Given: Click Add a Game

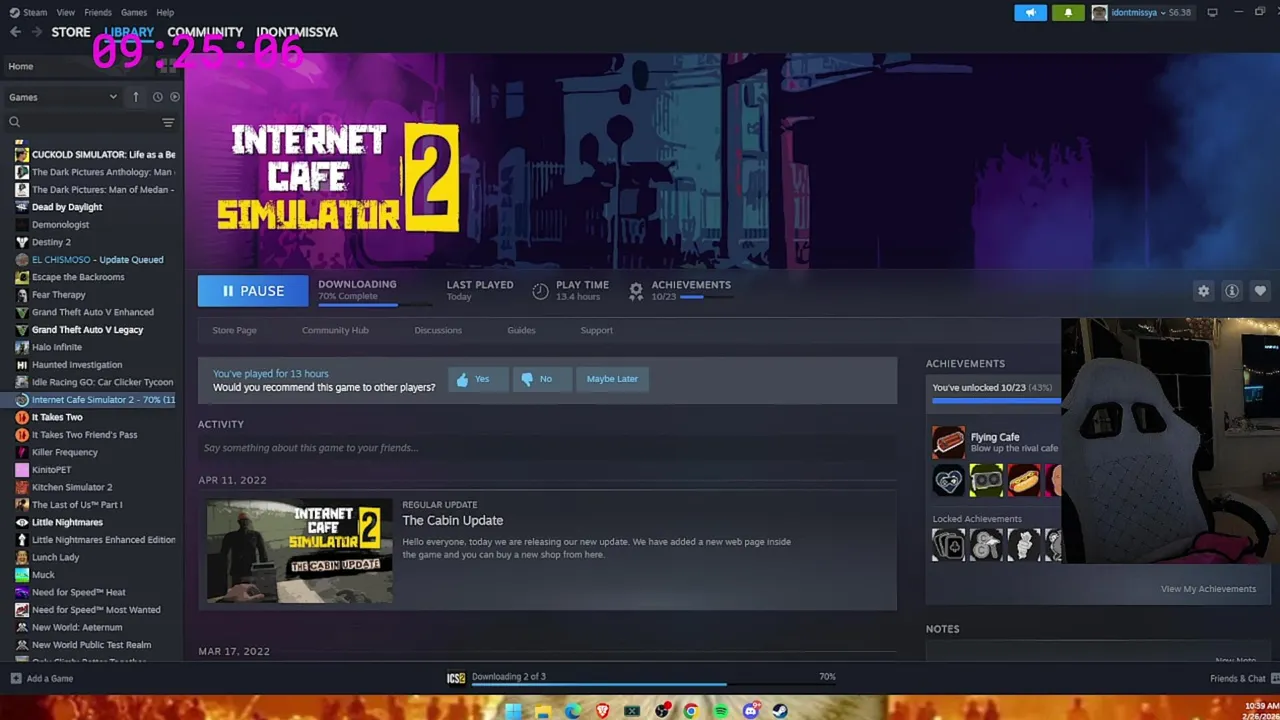Looking at the screenshot, I should point(40,678).
